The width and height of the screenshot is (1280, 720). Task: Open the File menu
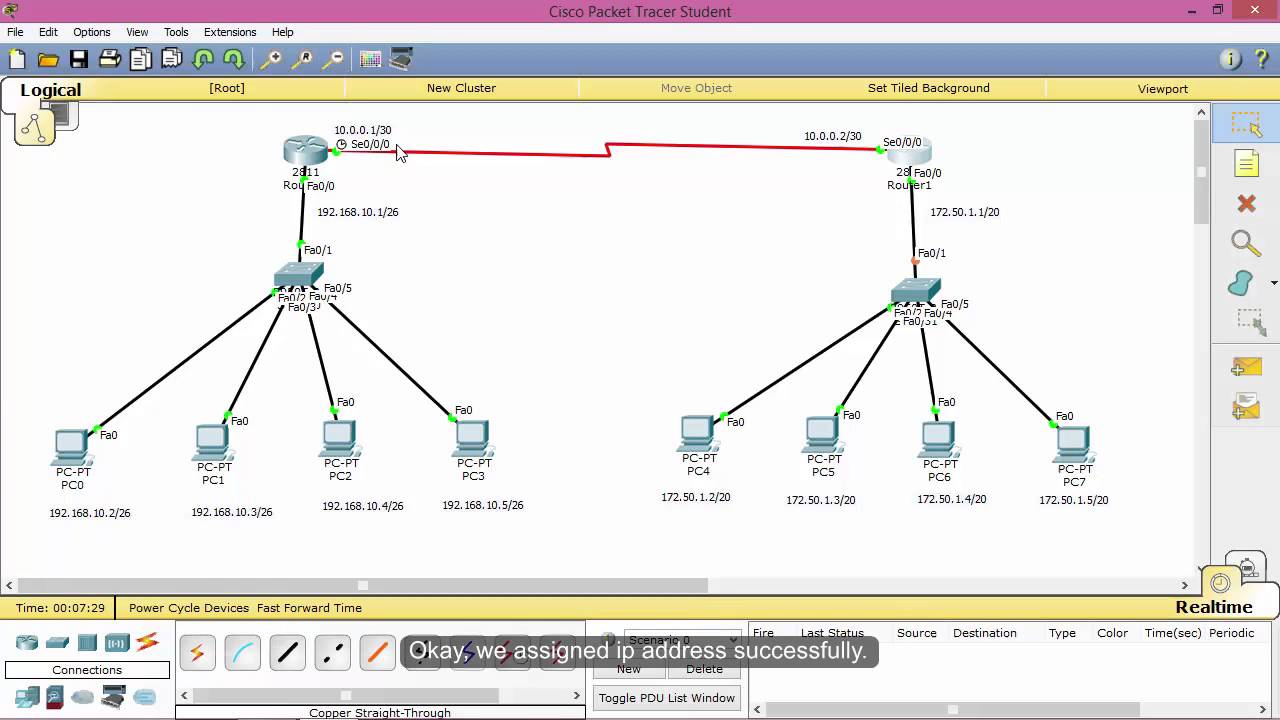coord(15,32)
